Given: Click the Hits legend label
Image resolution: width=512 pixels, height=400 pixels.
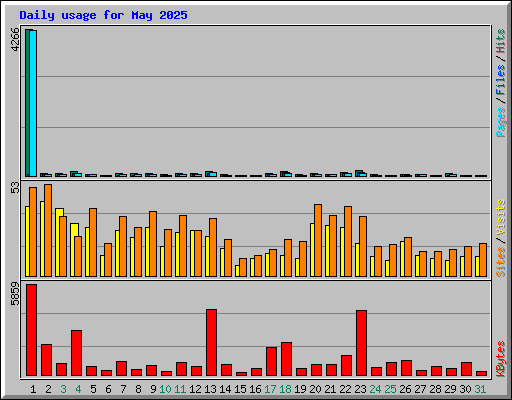Looking at the screenshot, I should click(501, 41).
